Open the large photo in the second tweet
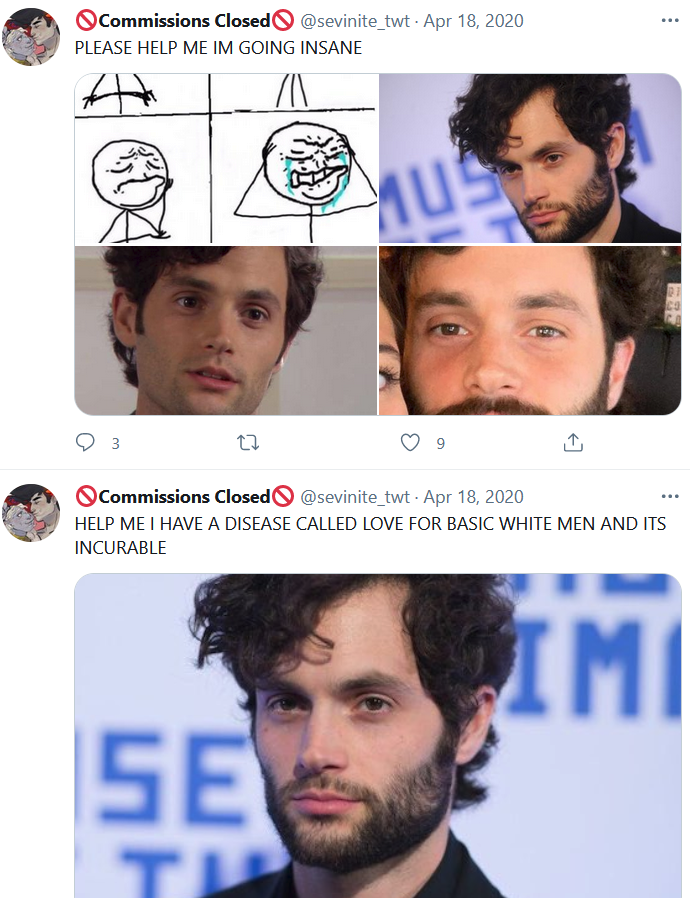The width and height of the screenshot is (690, 898). tap(378, 736)
